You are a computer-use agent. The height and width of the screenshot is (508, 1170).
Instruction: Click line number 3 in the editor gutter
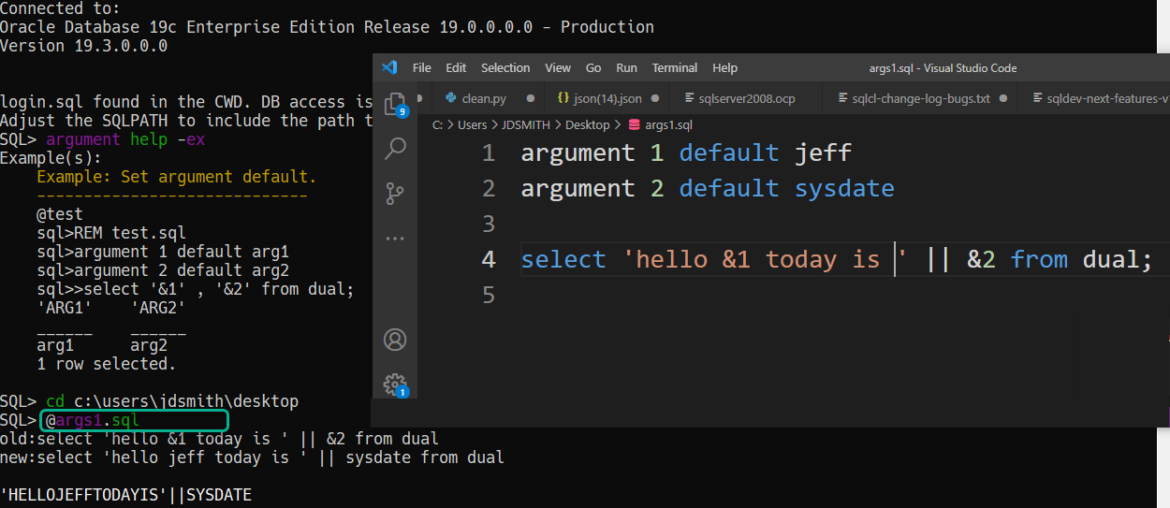tap(488, 224)
